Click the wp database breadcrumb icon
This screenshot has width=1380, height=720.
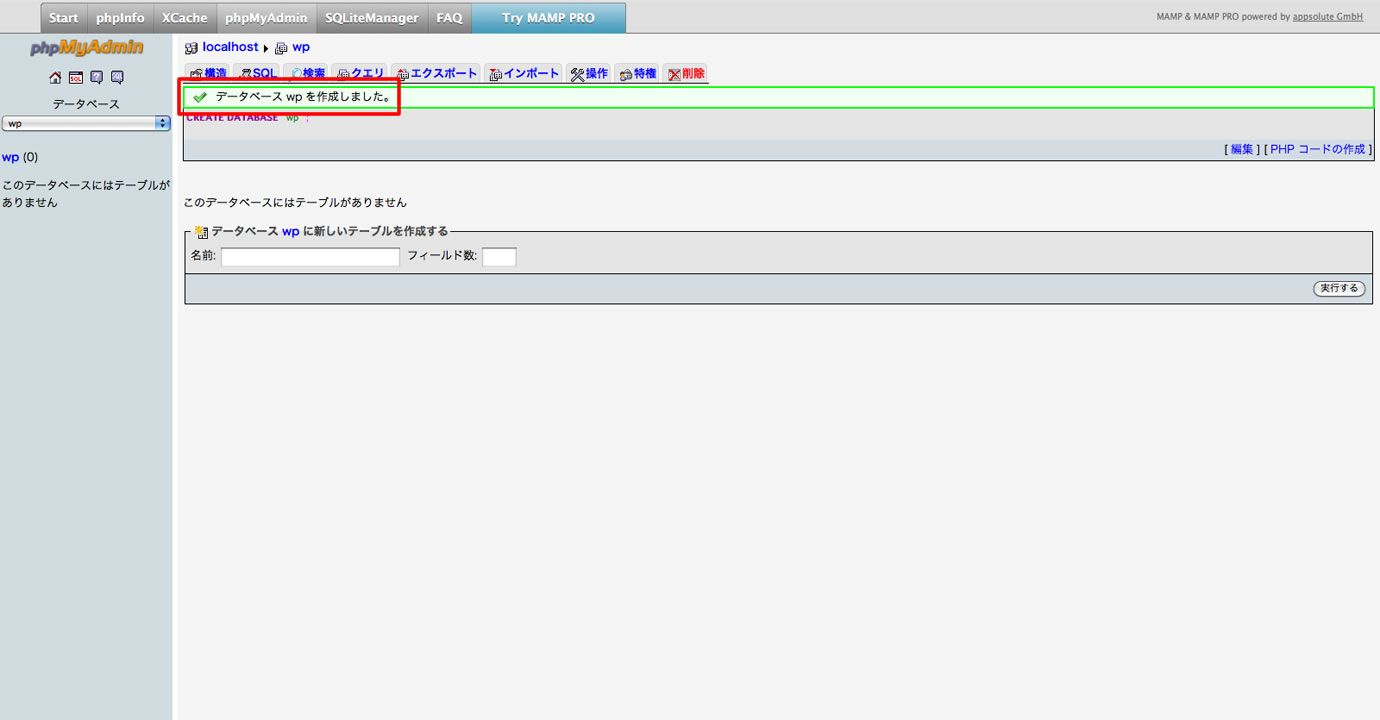[281, 48]
